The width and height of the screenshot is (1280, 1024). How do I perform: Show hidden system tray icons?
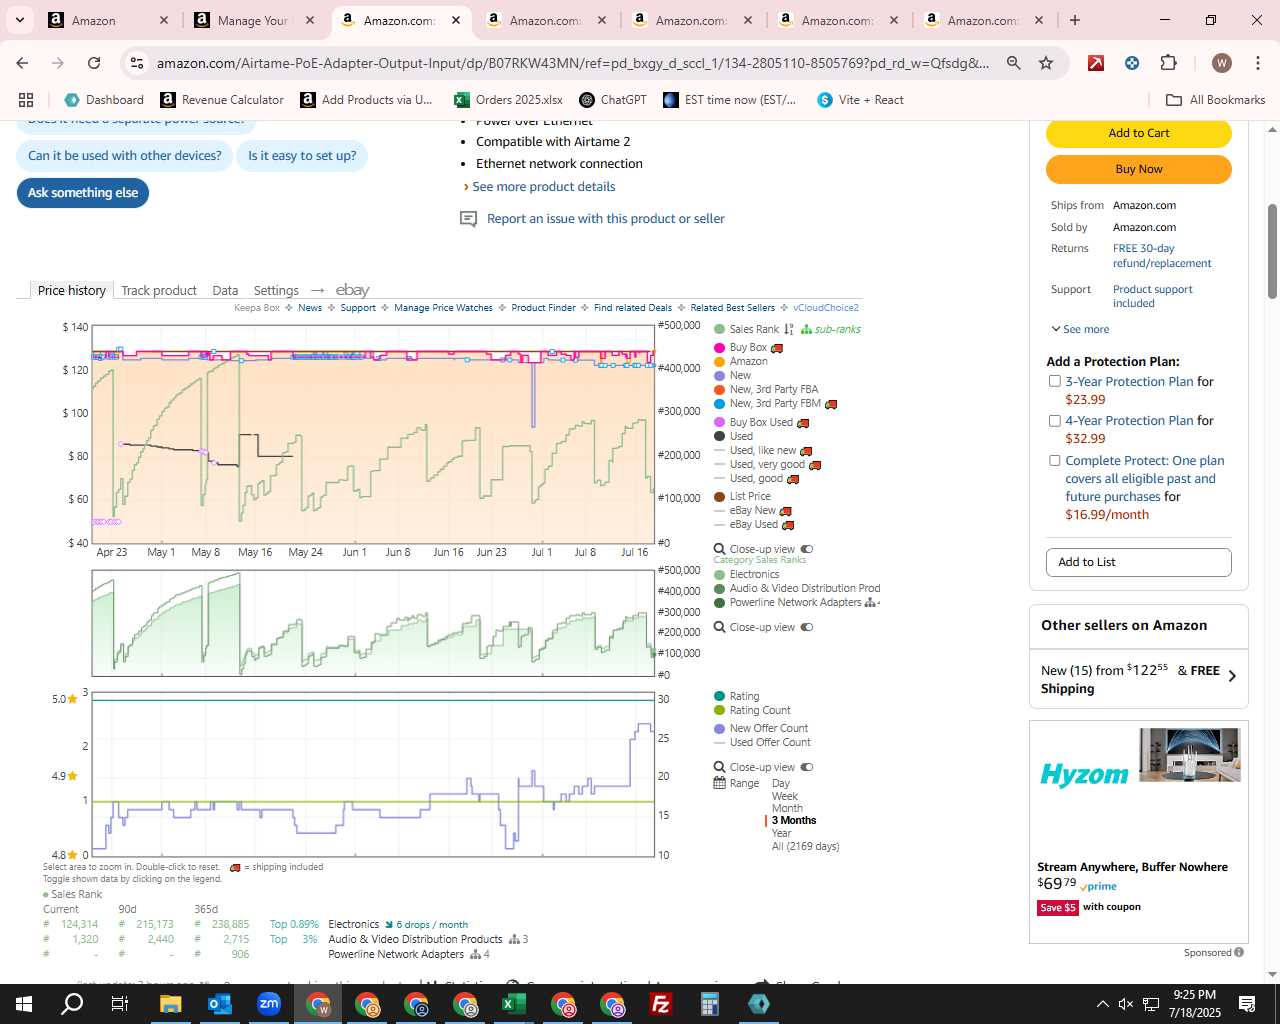pyautogui.click(x=1102, y=1004)
